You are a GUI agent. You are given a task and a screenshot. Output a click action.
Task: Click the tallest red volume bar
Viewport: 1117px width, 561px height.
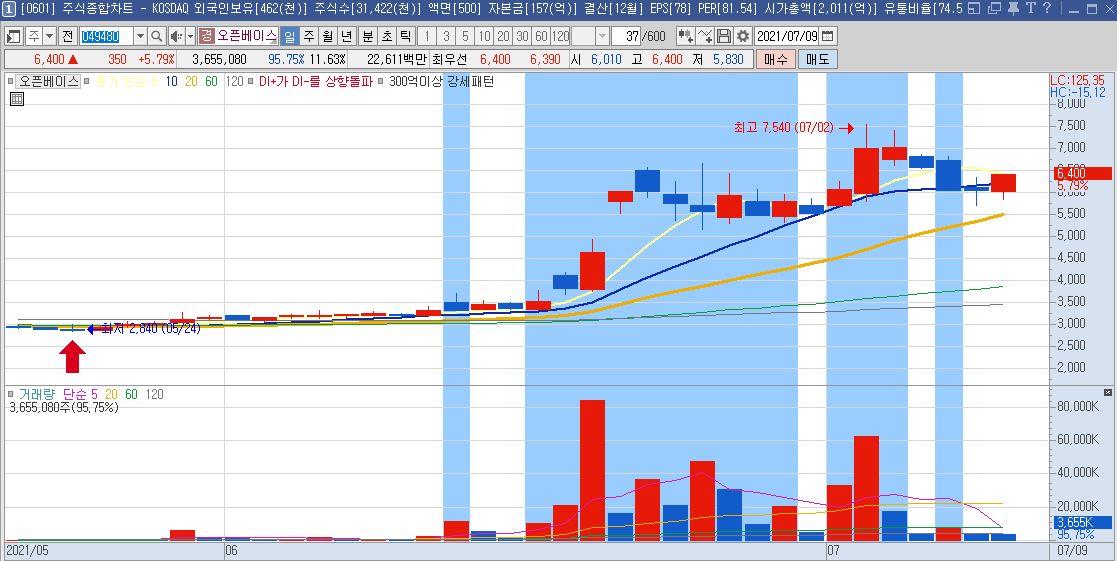pyautogui.click(x=592, y=471)
